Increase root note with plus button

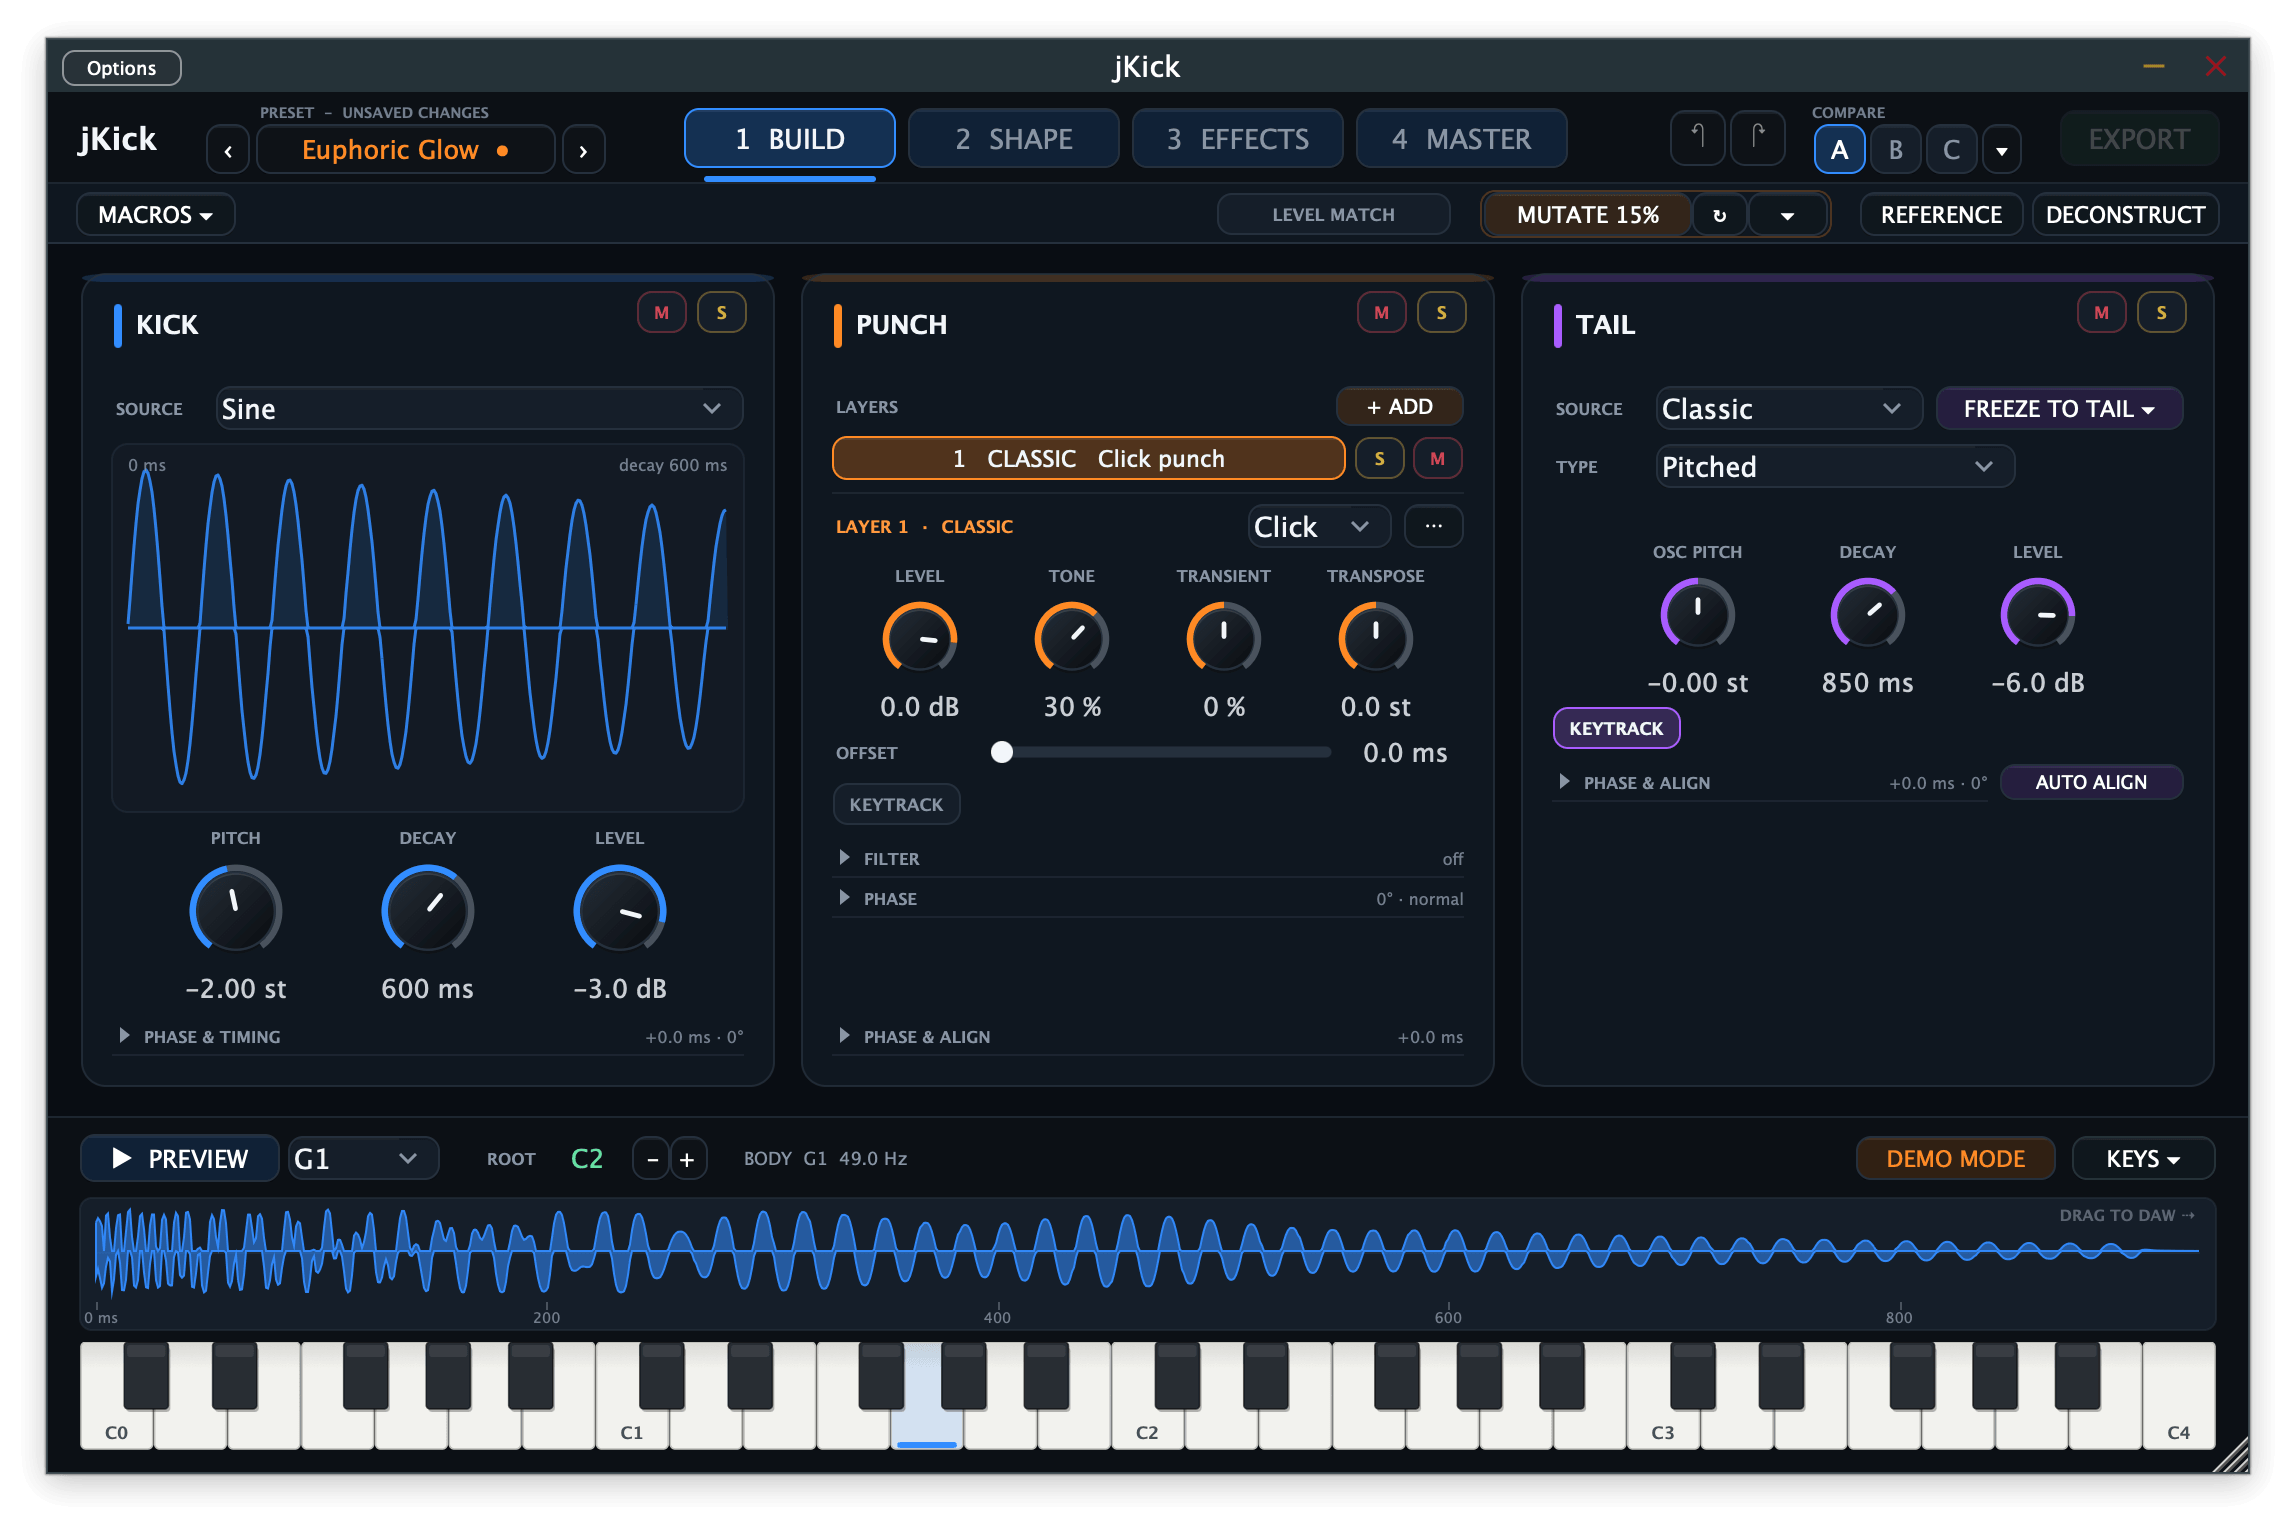click(x=688, y=1159)
